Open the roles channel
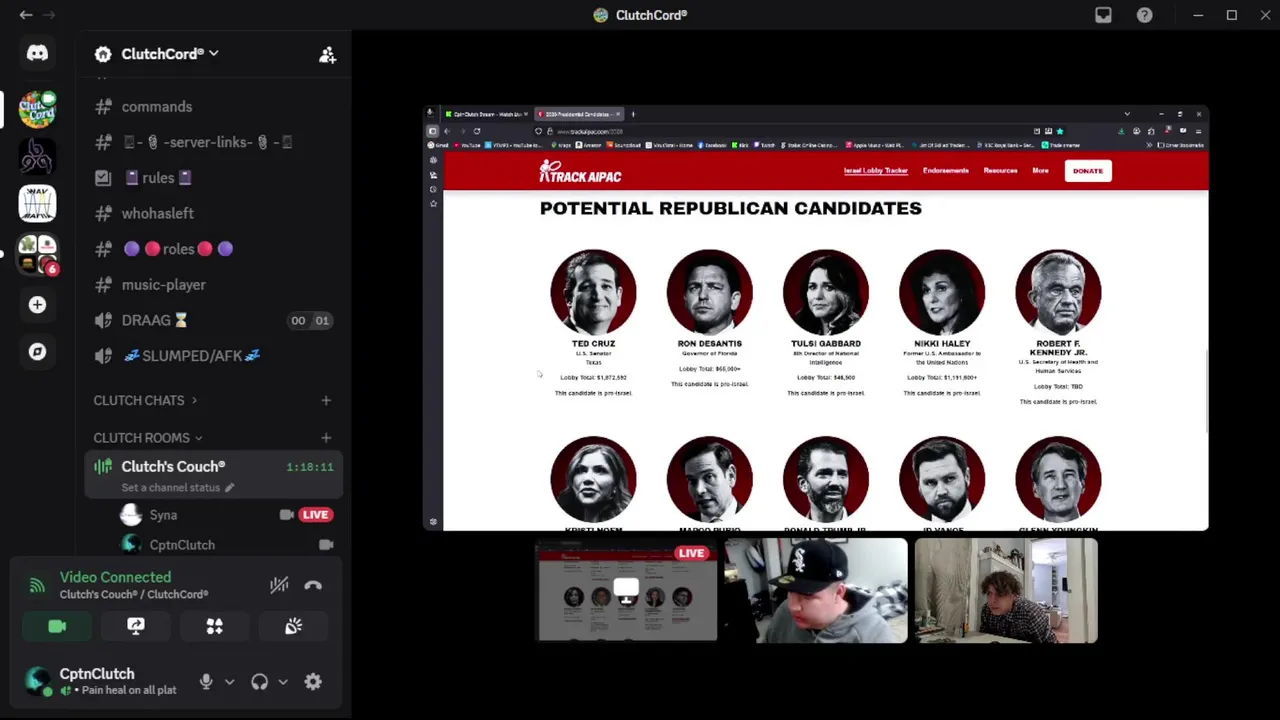 coord(214,249)
